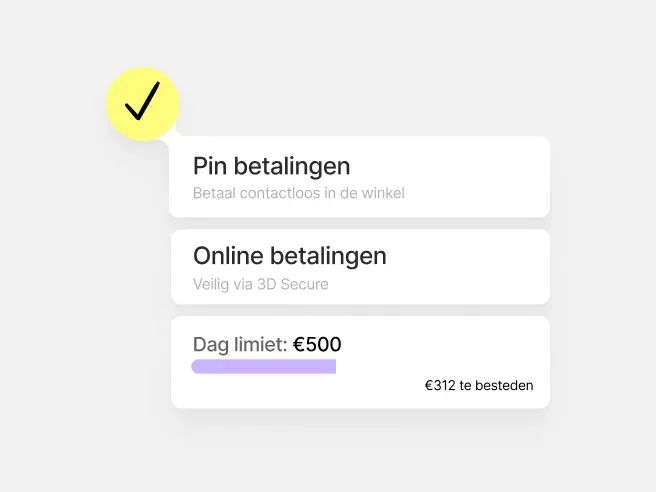Select the €500 limit amount
The width and height of the screenshot is (656, 492).
tap(317, 344)
